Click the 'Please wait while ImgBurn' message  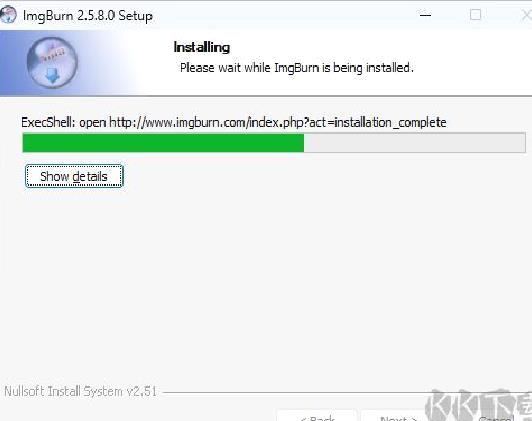tap(297, 68)
